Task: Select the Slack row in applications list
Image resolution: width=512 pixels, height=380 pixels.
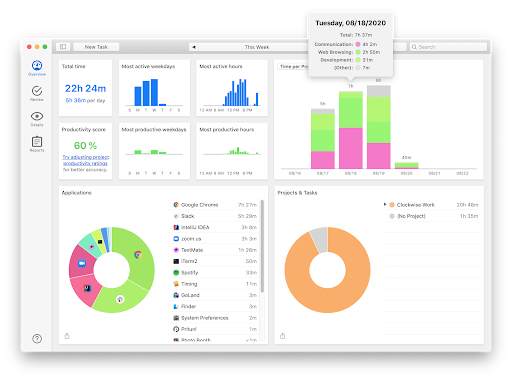Action: point(215,216)
